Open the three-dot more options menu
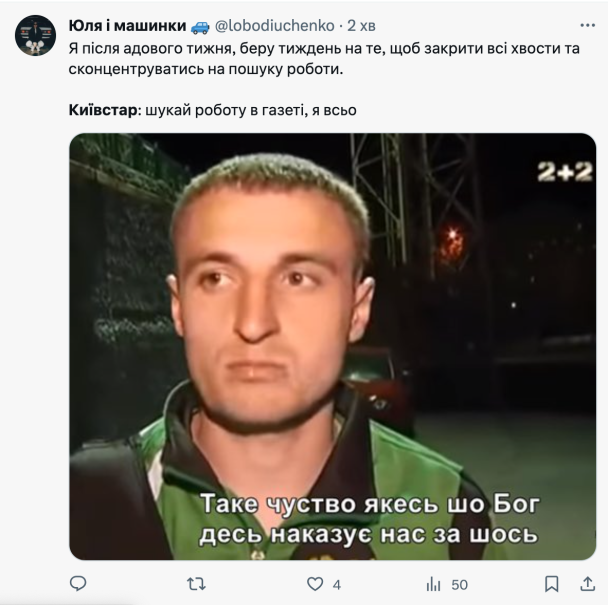 pos(587,26)
